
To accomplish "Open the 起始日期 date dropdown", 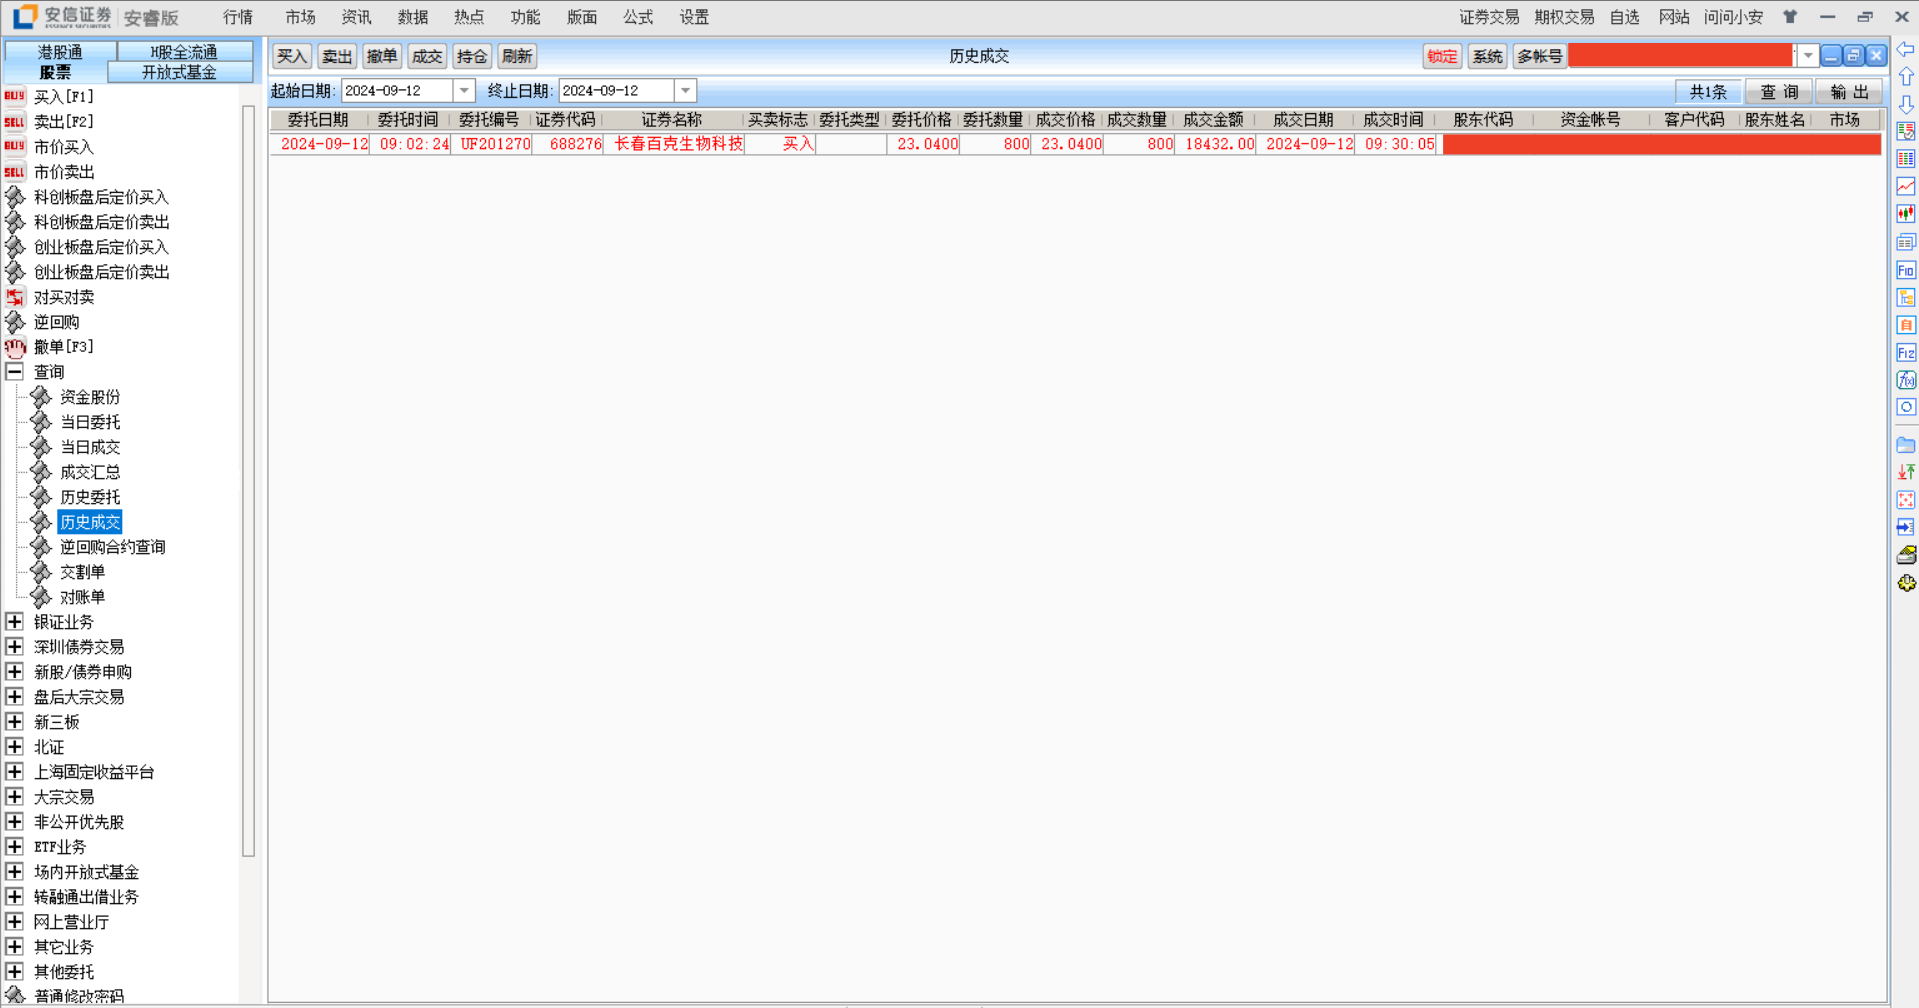I will 464,91.
